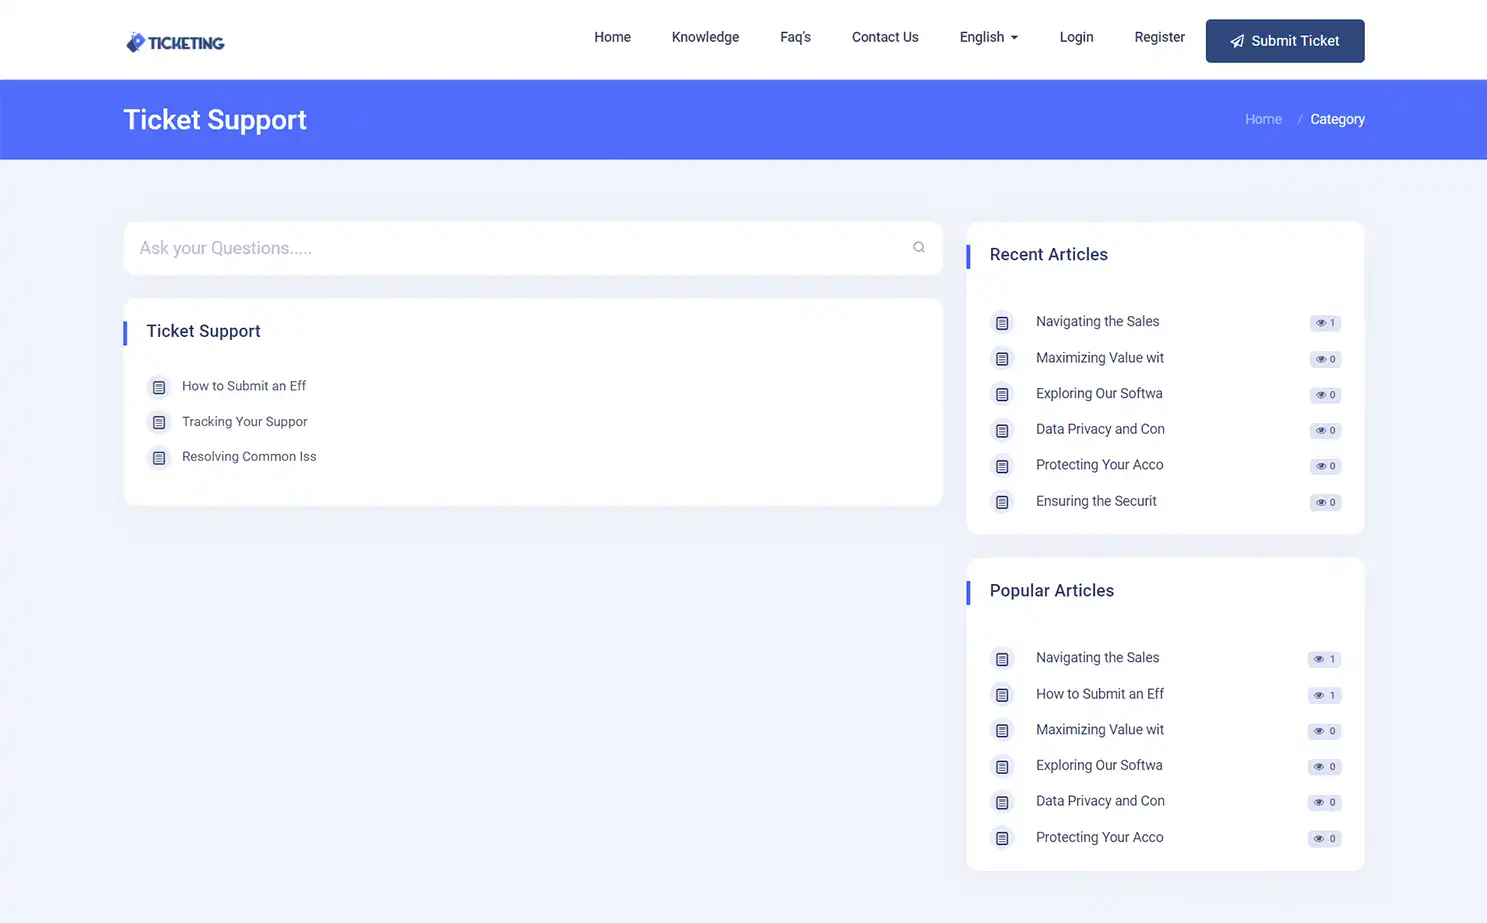Click Home in the breadcrumb trail
Image resolution: width=1487 pixels, height=923 pixels.
click(1263, 119)
